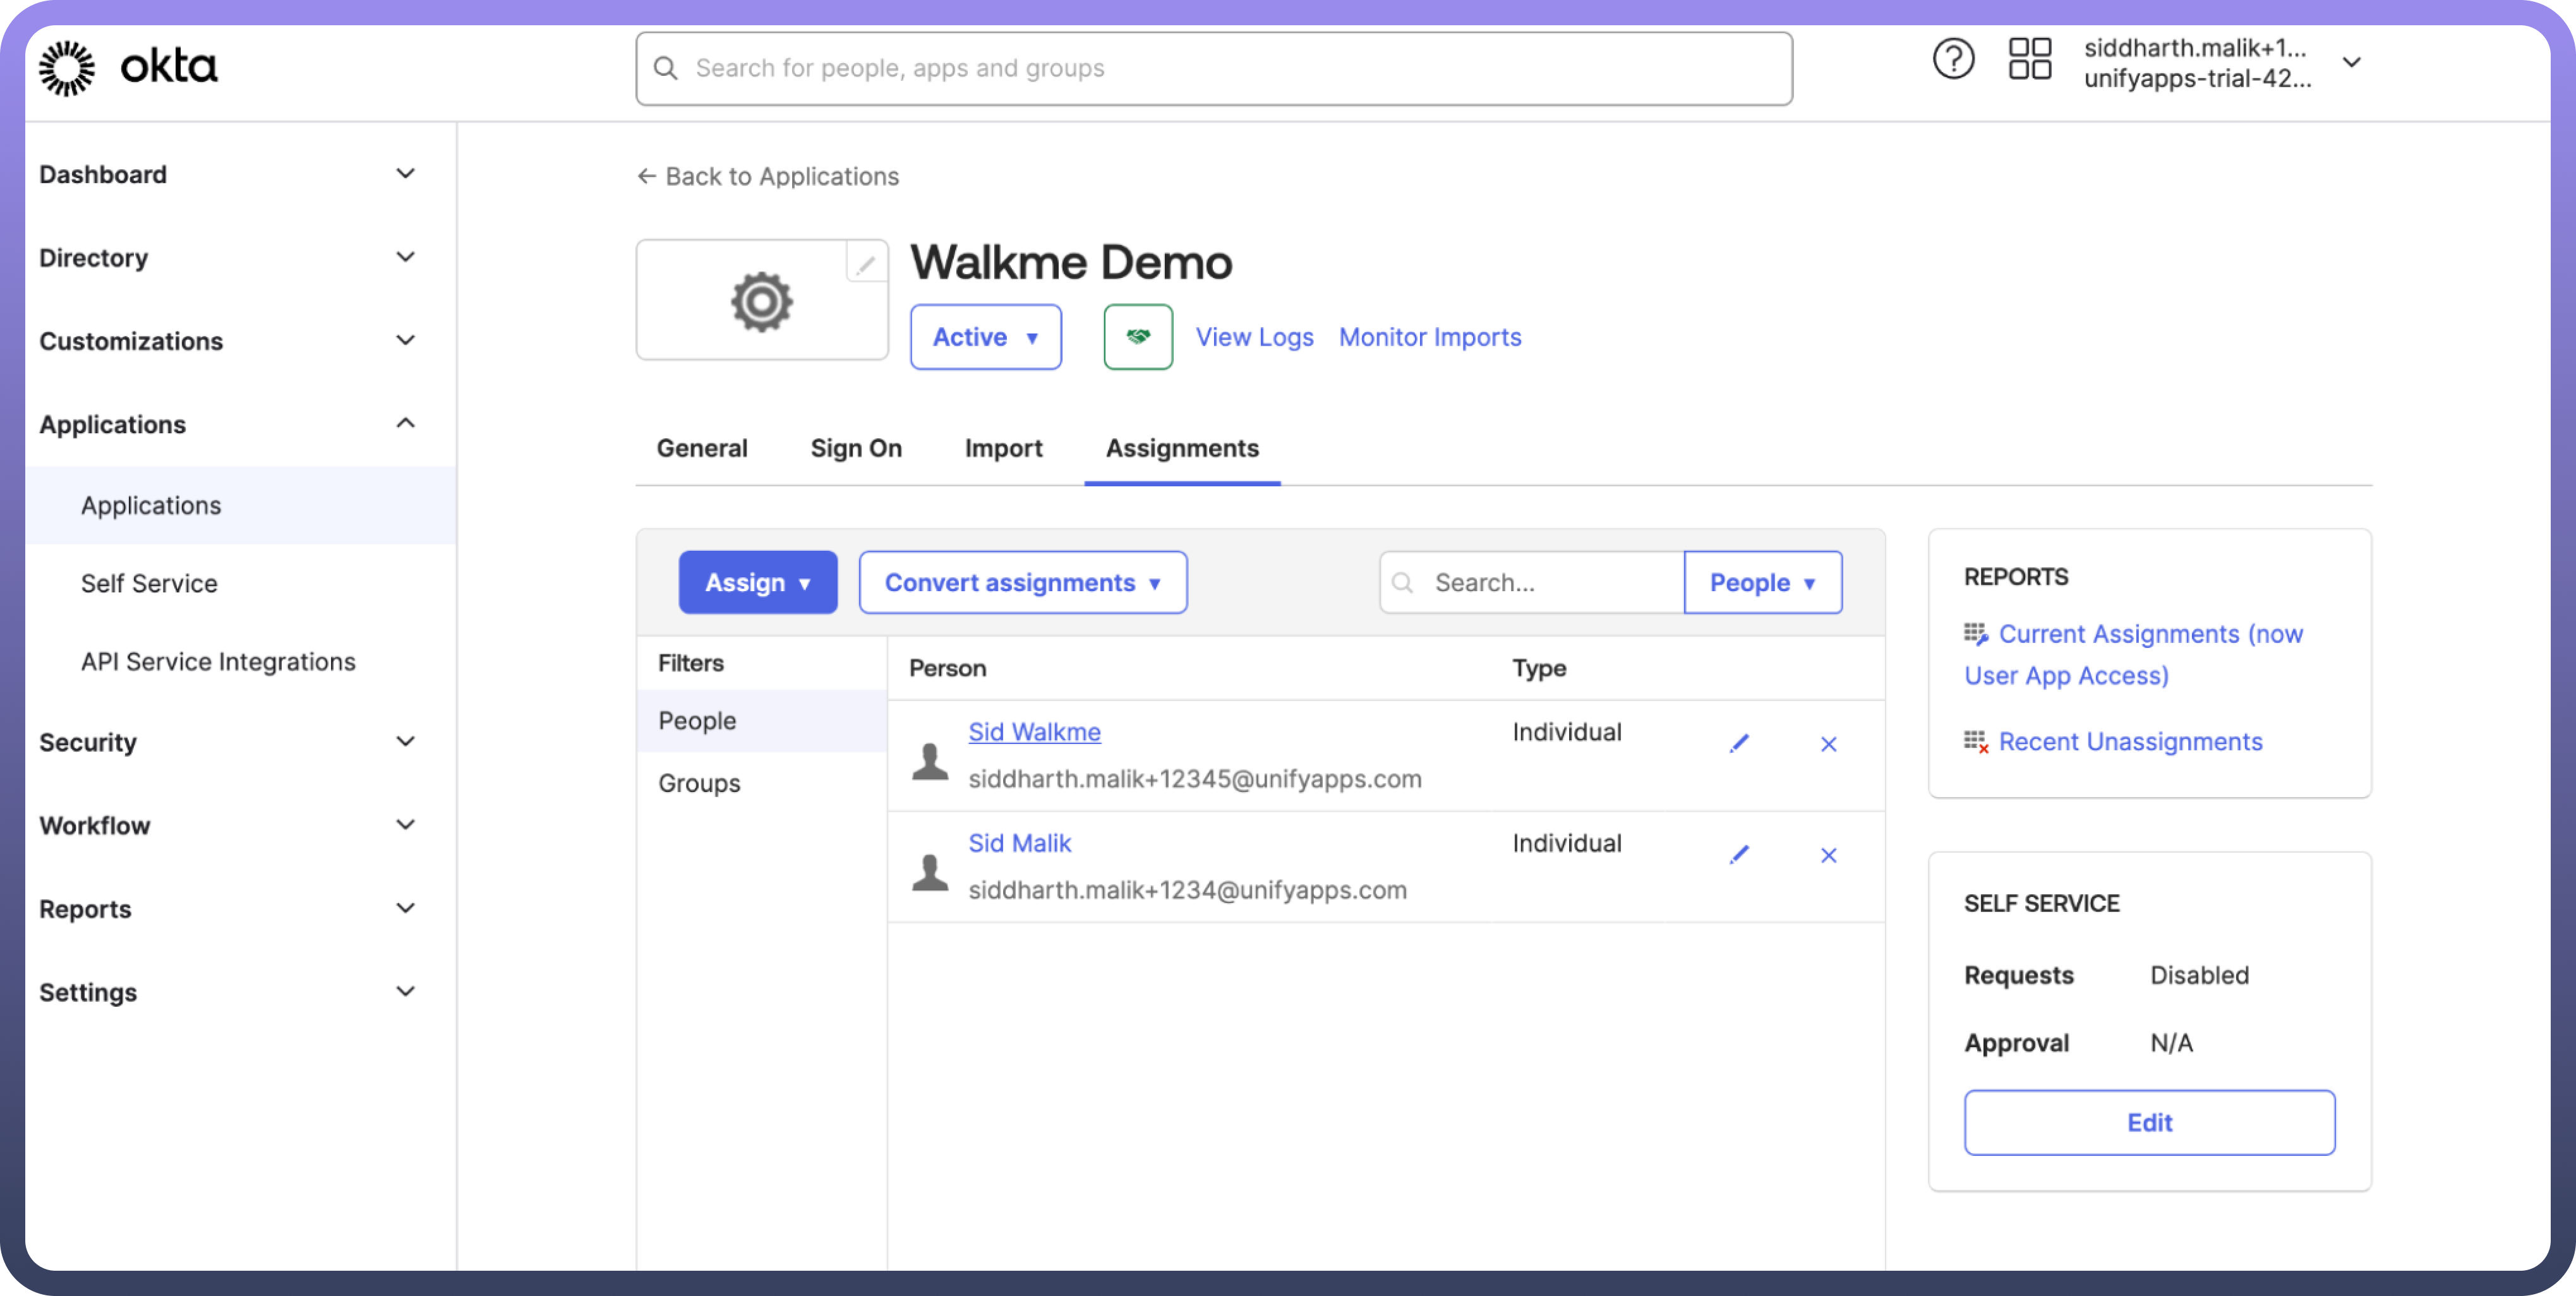Open API Service Integrations item
This screenshot has height=1296, width=2576.
[x=218, y=661]
